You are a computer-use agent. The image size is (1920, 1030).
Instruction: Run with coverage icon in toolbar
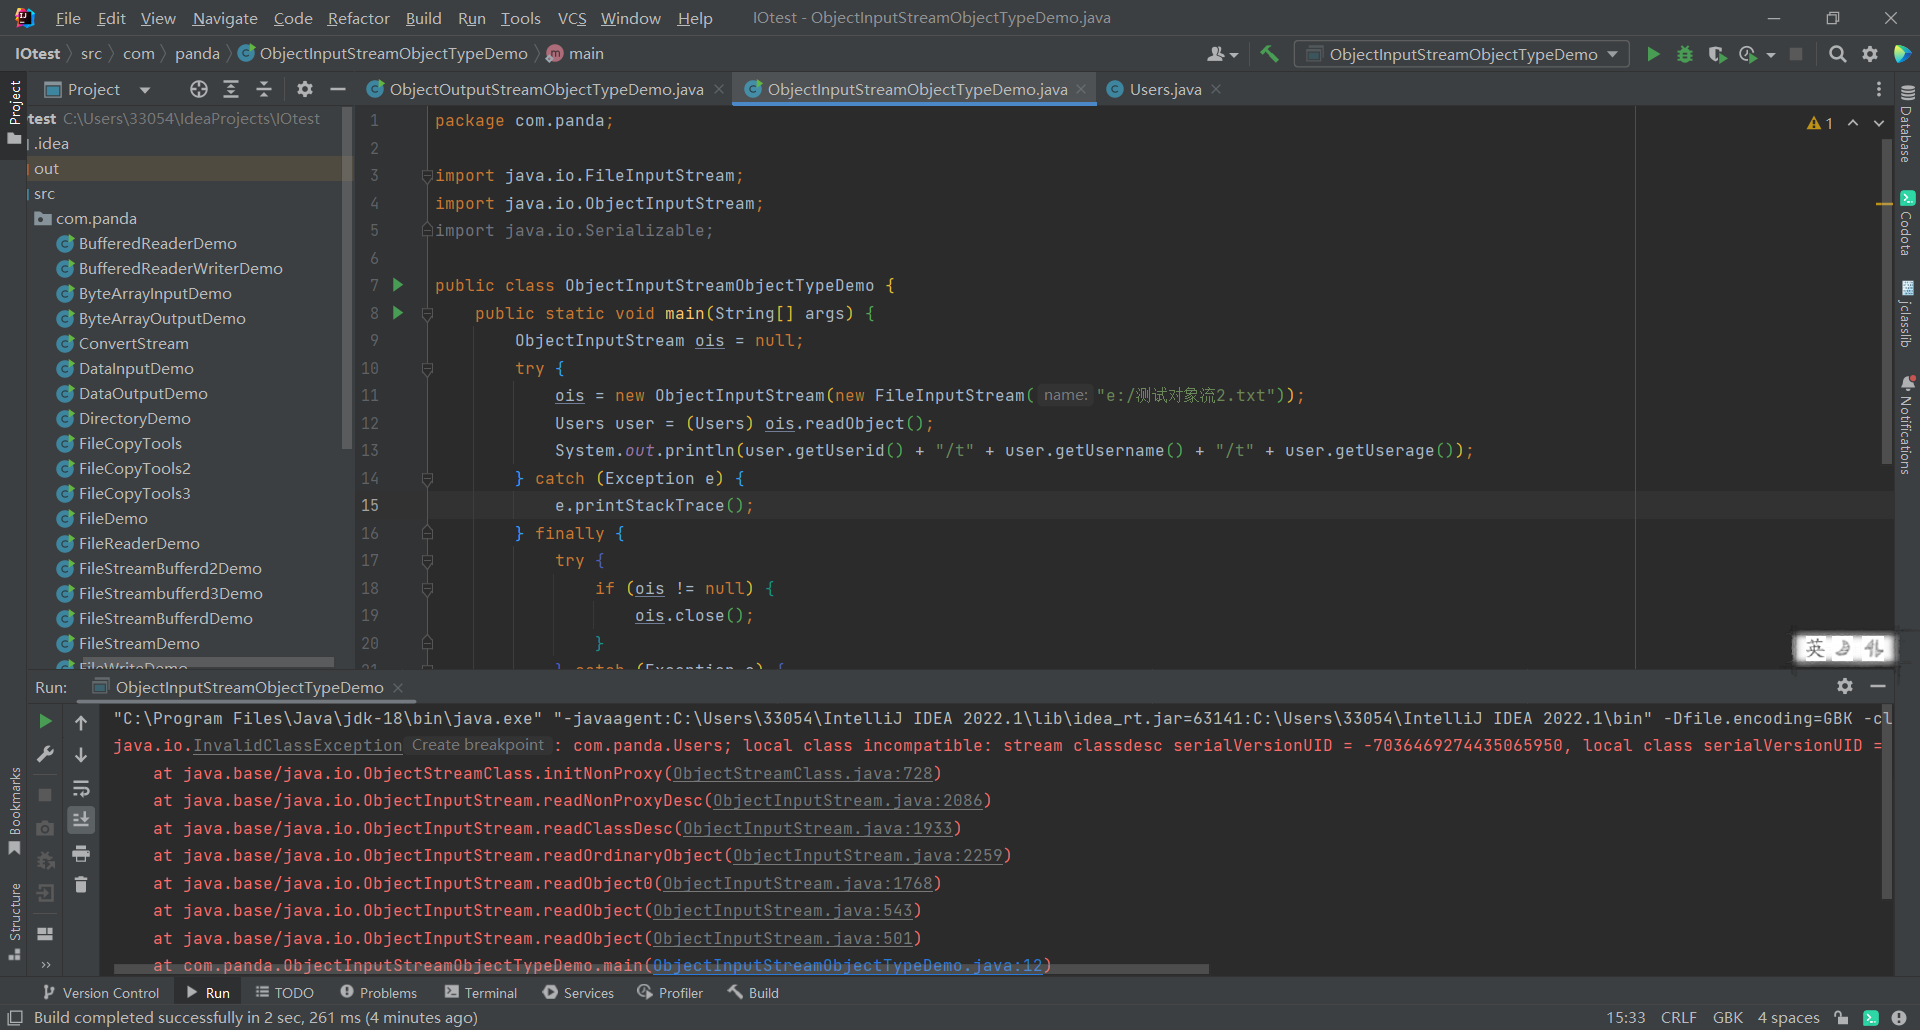(1717, 54)
